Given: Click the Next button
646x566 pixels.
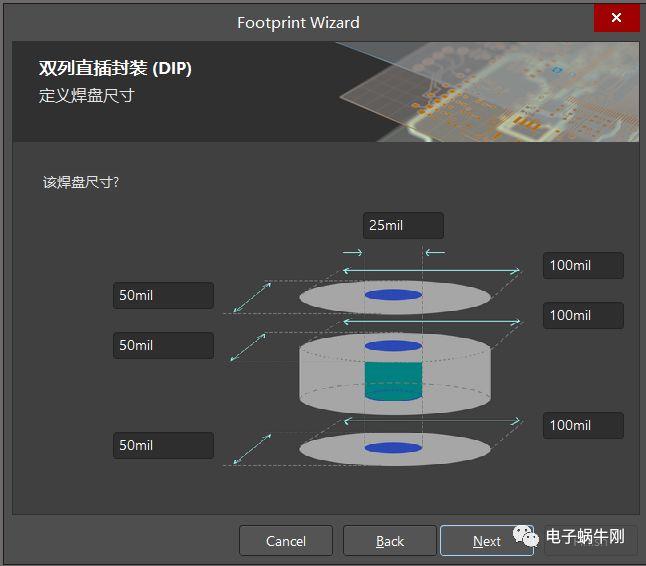Looking at the screenshot, I should point(487,540).
